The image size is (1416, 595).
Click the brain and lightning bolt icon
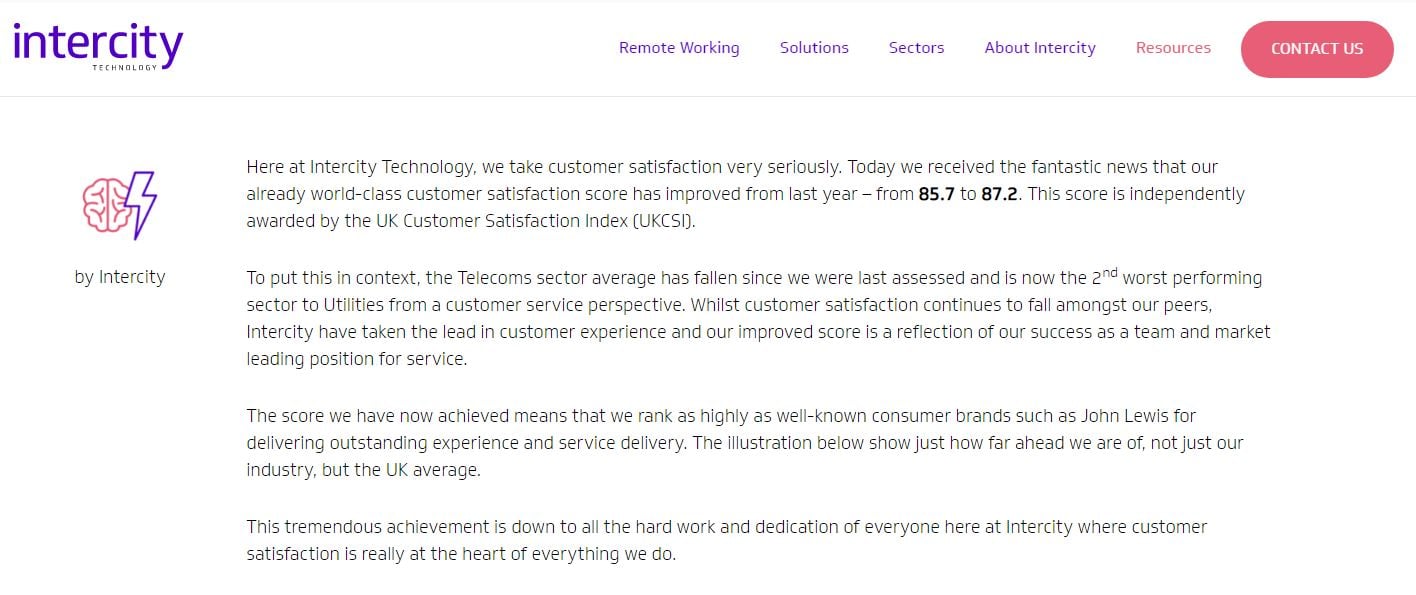tap(120, 205)
